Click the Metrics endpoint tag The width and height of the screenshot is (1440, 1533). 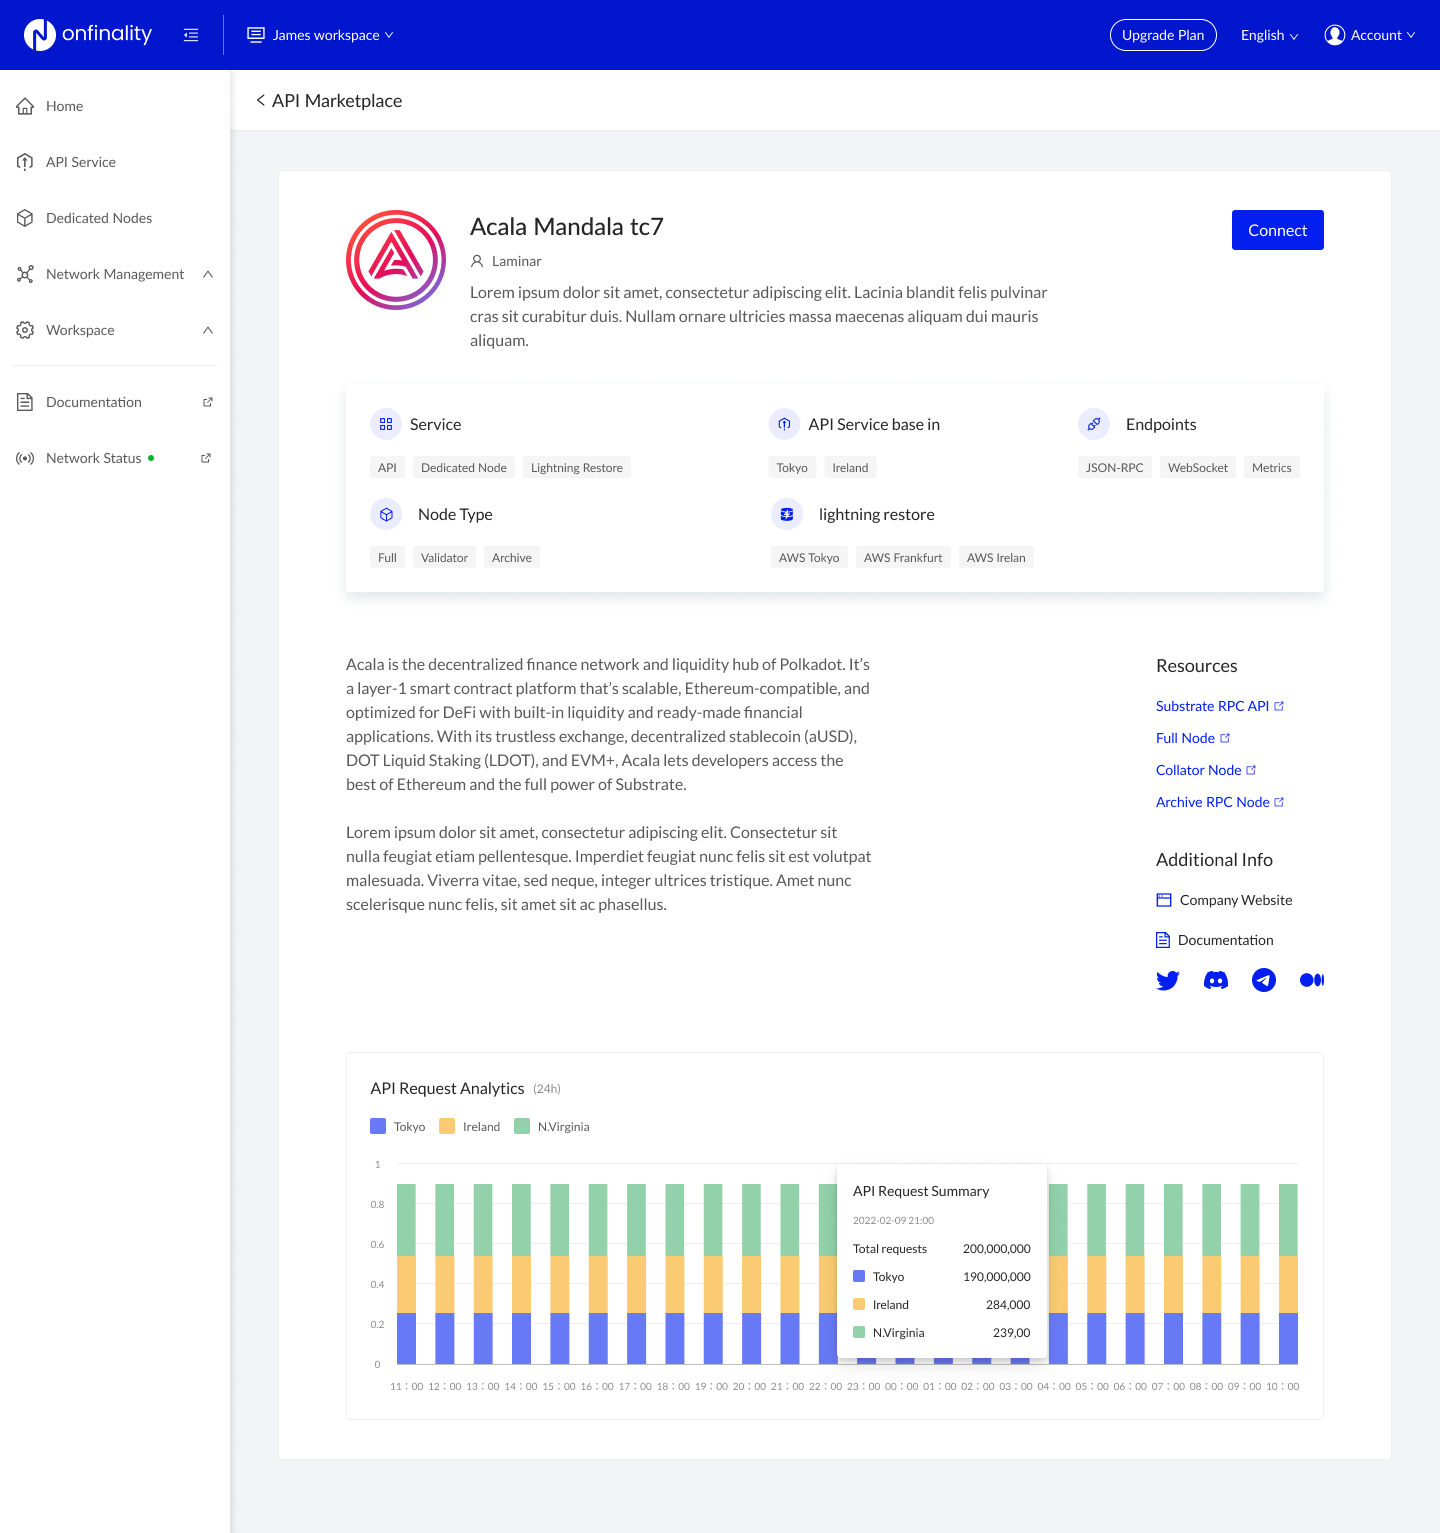(x=1272, y=467)
